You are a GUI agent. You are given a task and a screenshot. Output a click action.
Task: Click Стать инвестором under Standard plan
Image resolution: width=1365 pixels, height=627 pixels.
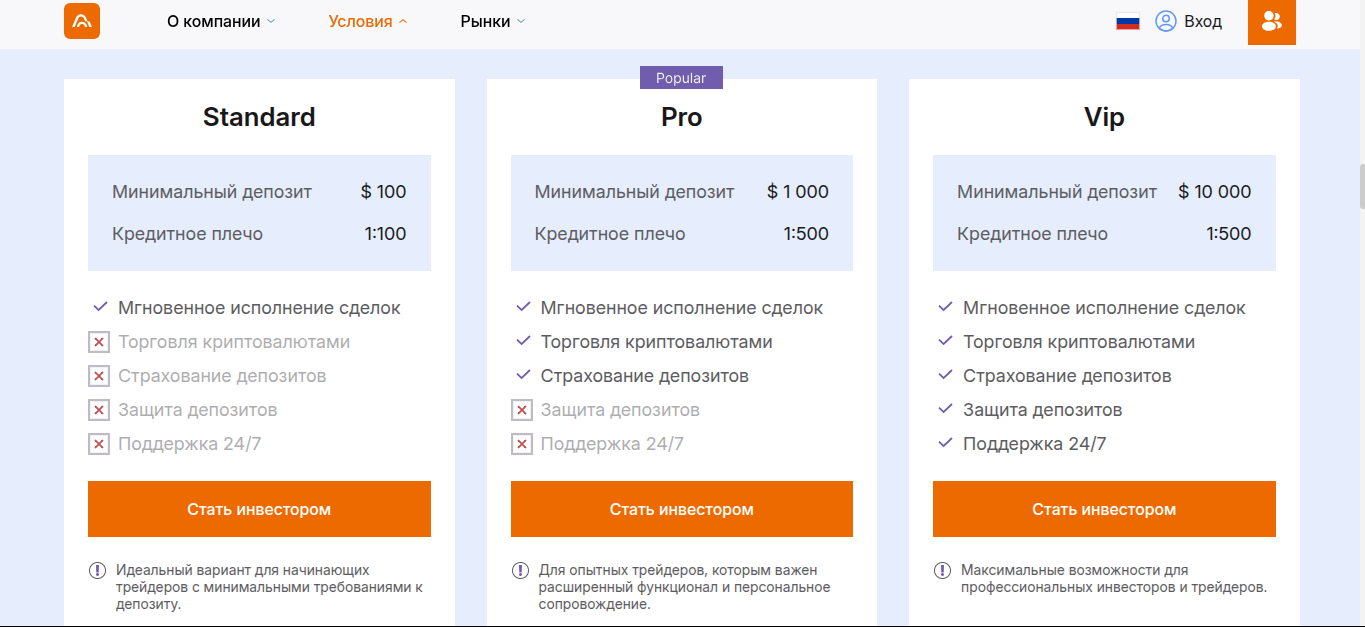259,509
